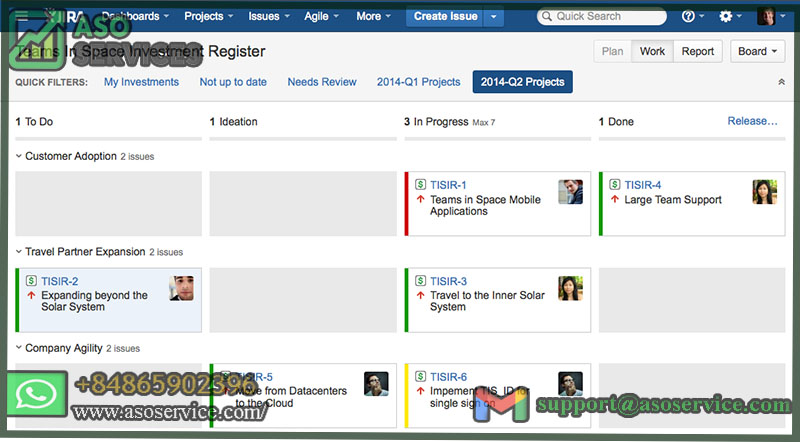Click the TISIR-2 issue type icon
This screenshot has width=800, height=442.
coord(32,281)
